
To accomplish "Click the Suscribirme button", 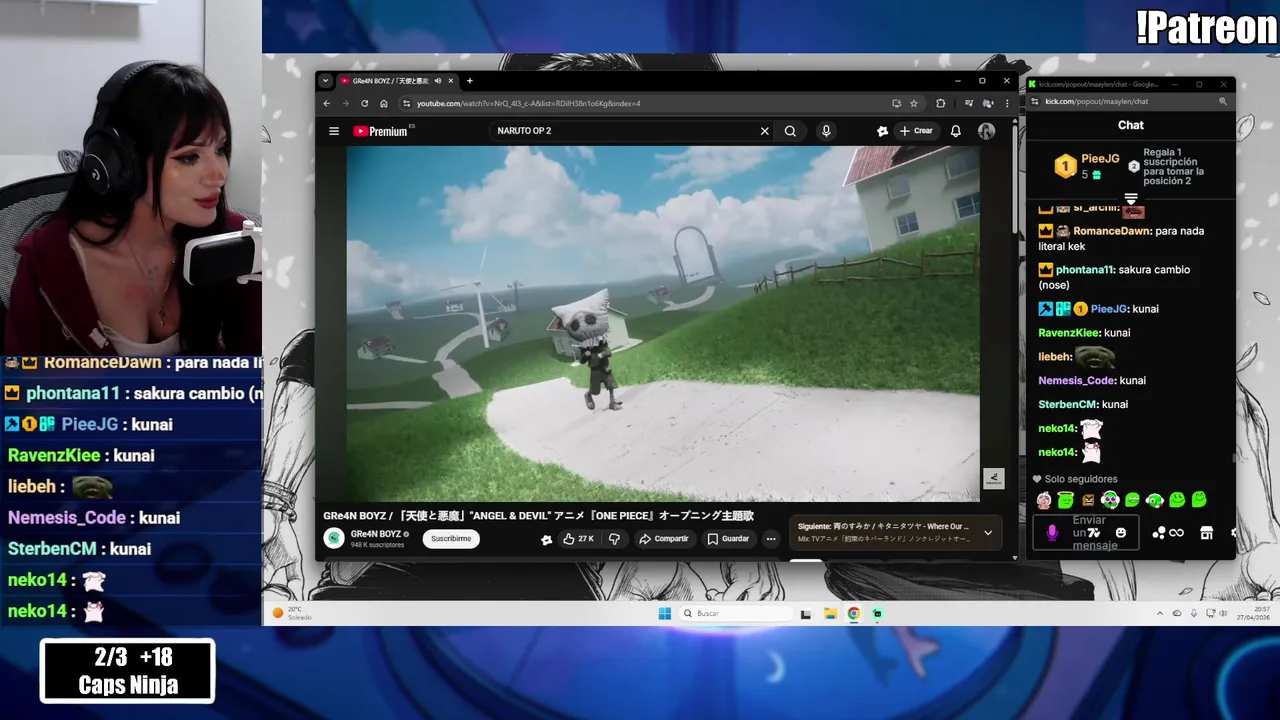I will [451, 539].
